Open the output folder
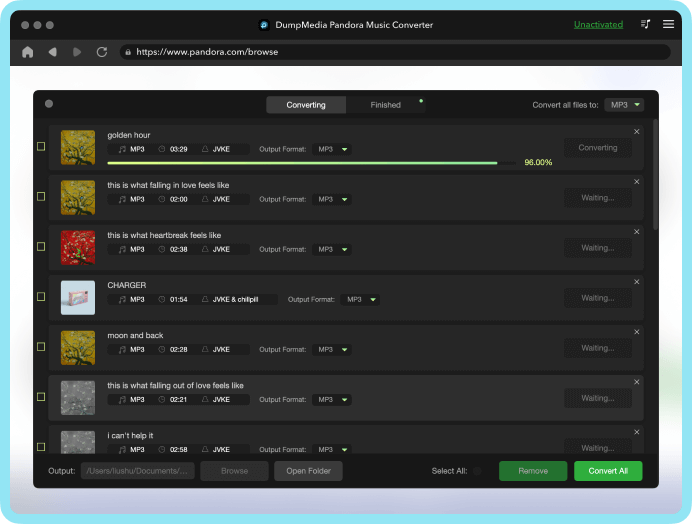Screen dimensions: 692x524 point(308,471)
